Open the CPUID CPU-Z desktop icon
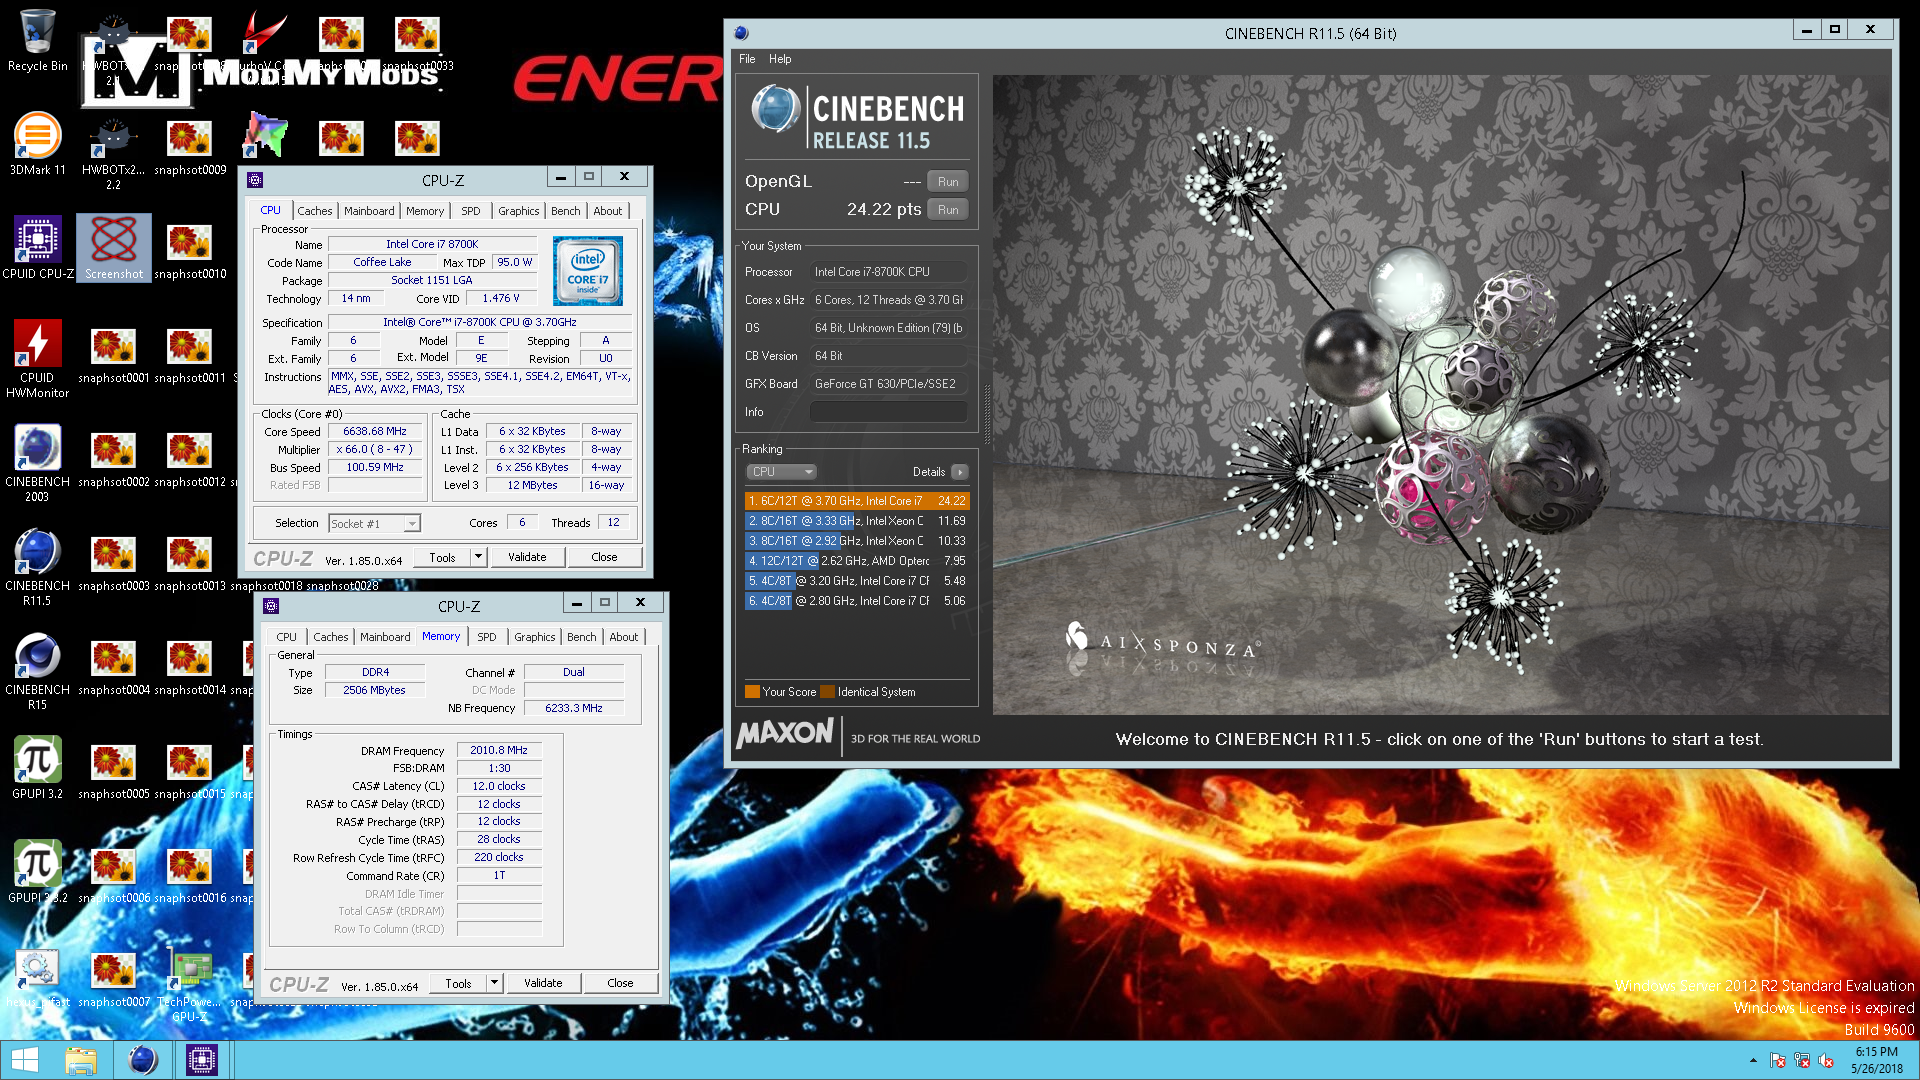This screenshot has width=1920, height=1080. click(37, 249)
